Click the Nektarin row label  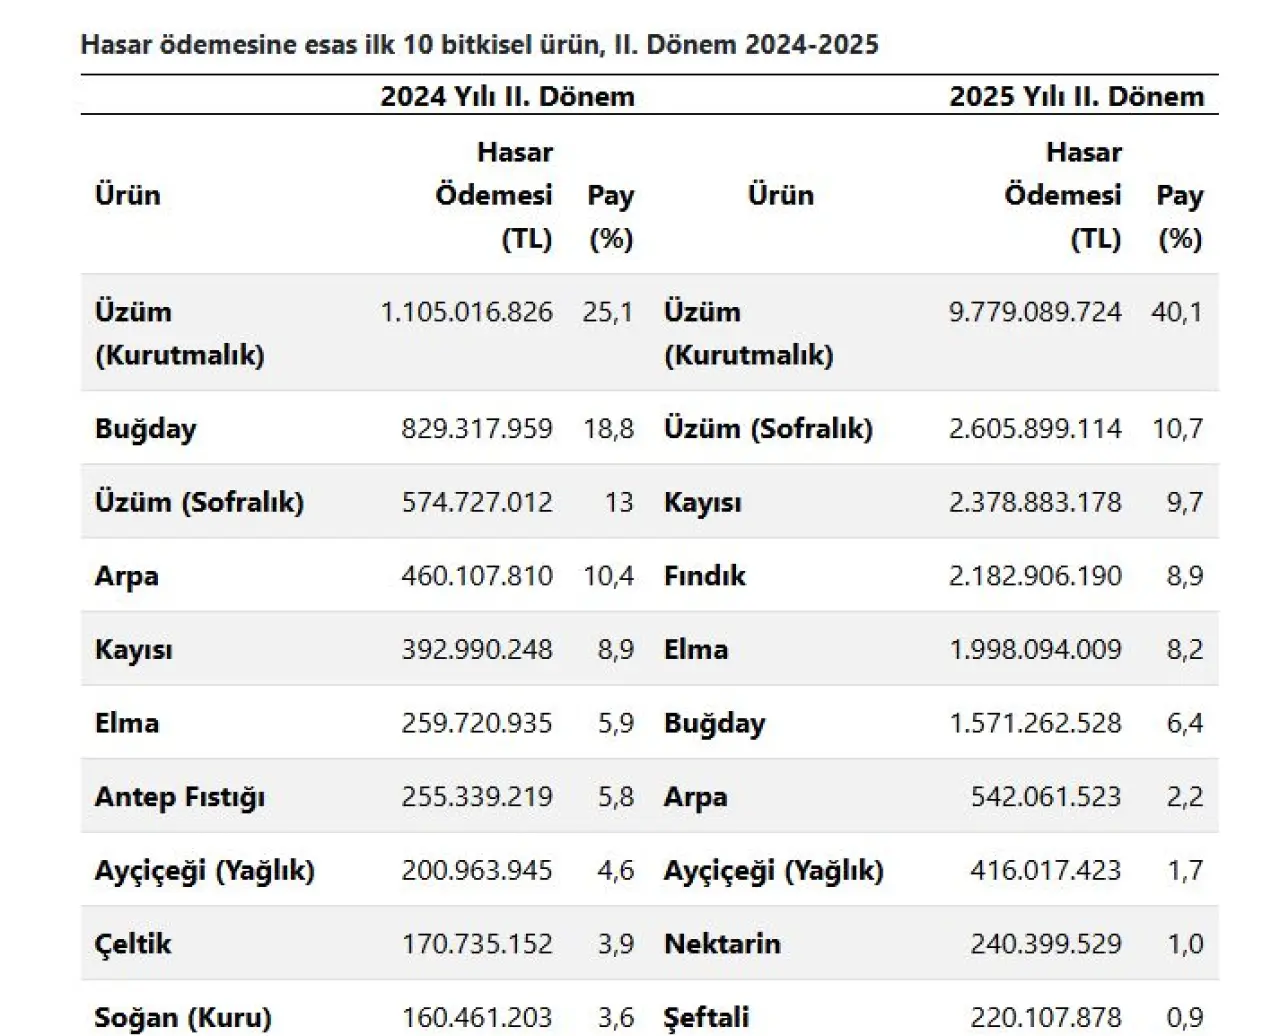coord(722,944)
